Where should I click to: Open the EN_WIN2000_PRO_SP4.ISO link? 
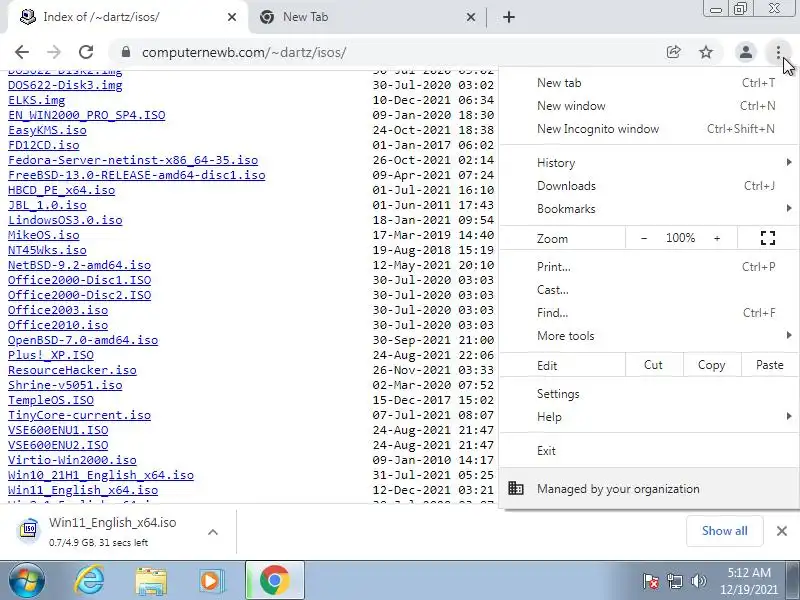coord(87,115)
